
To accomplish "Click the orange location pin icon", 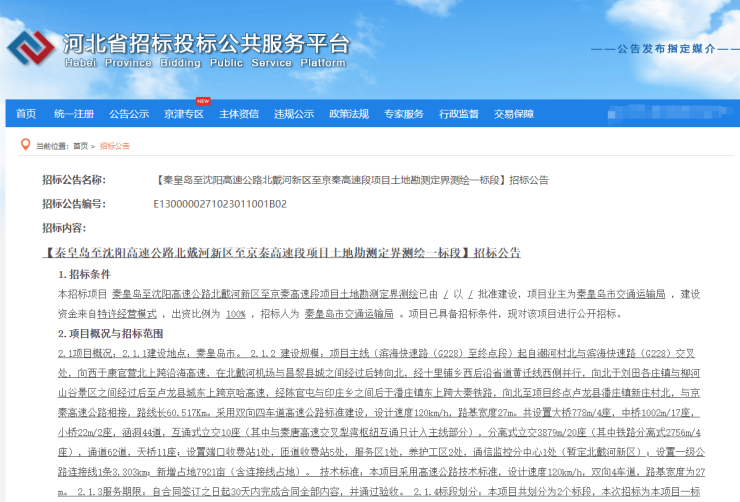I will click(25, 145).
